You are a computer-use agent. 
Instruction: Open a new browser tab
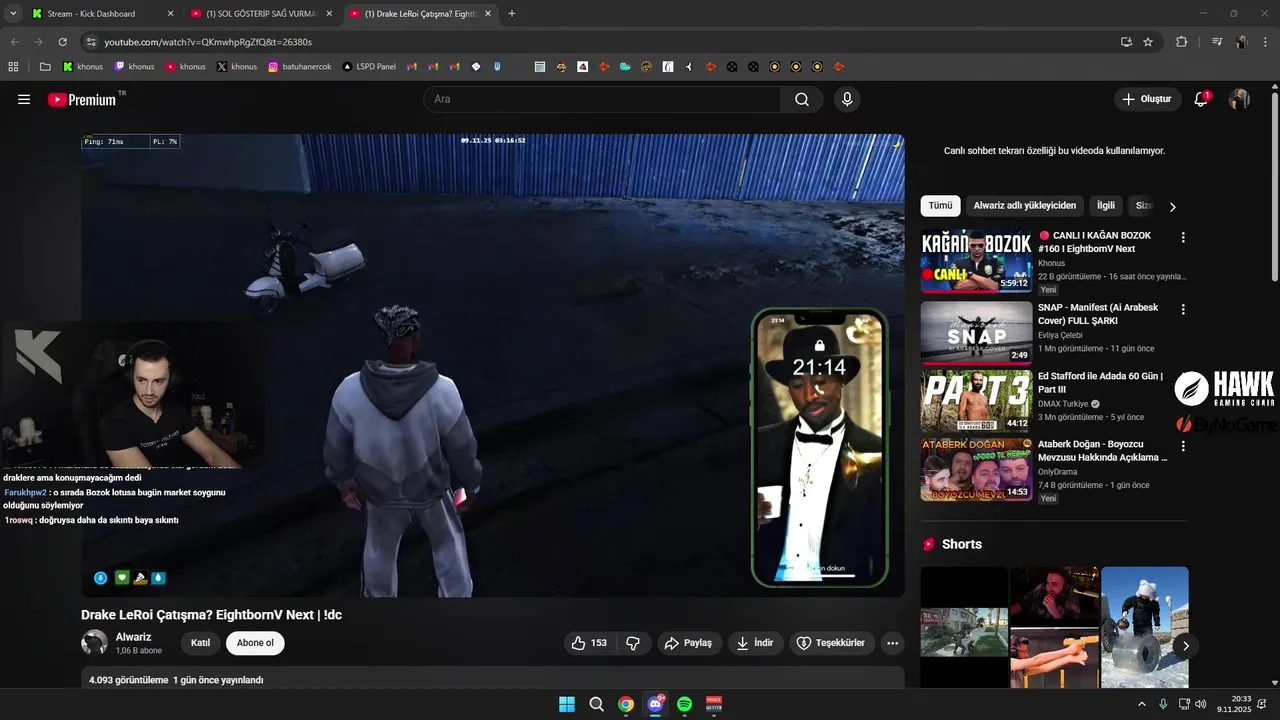coord(512,14)
